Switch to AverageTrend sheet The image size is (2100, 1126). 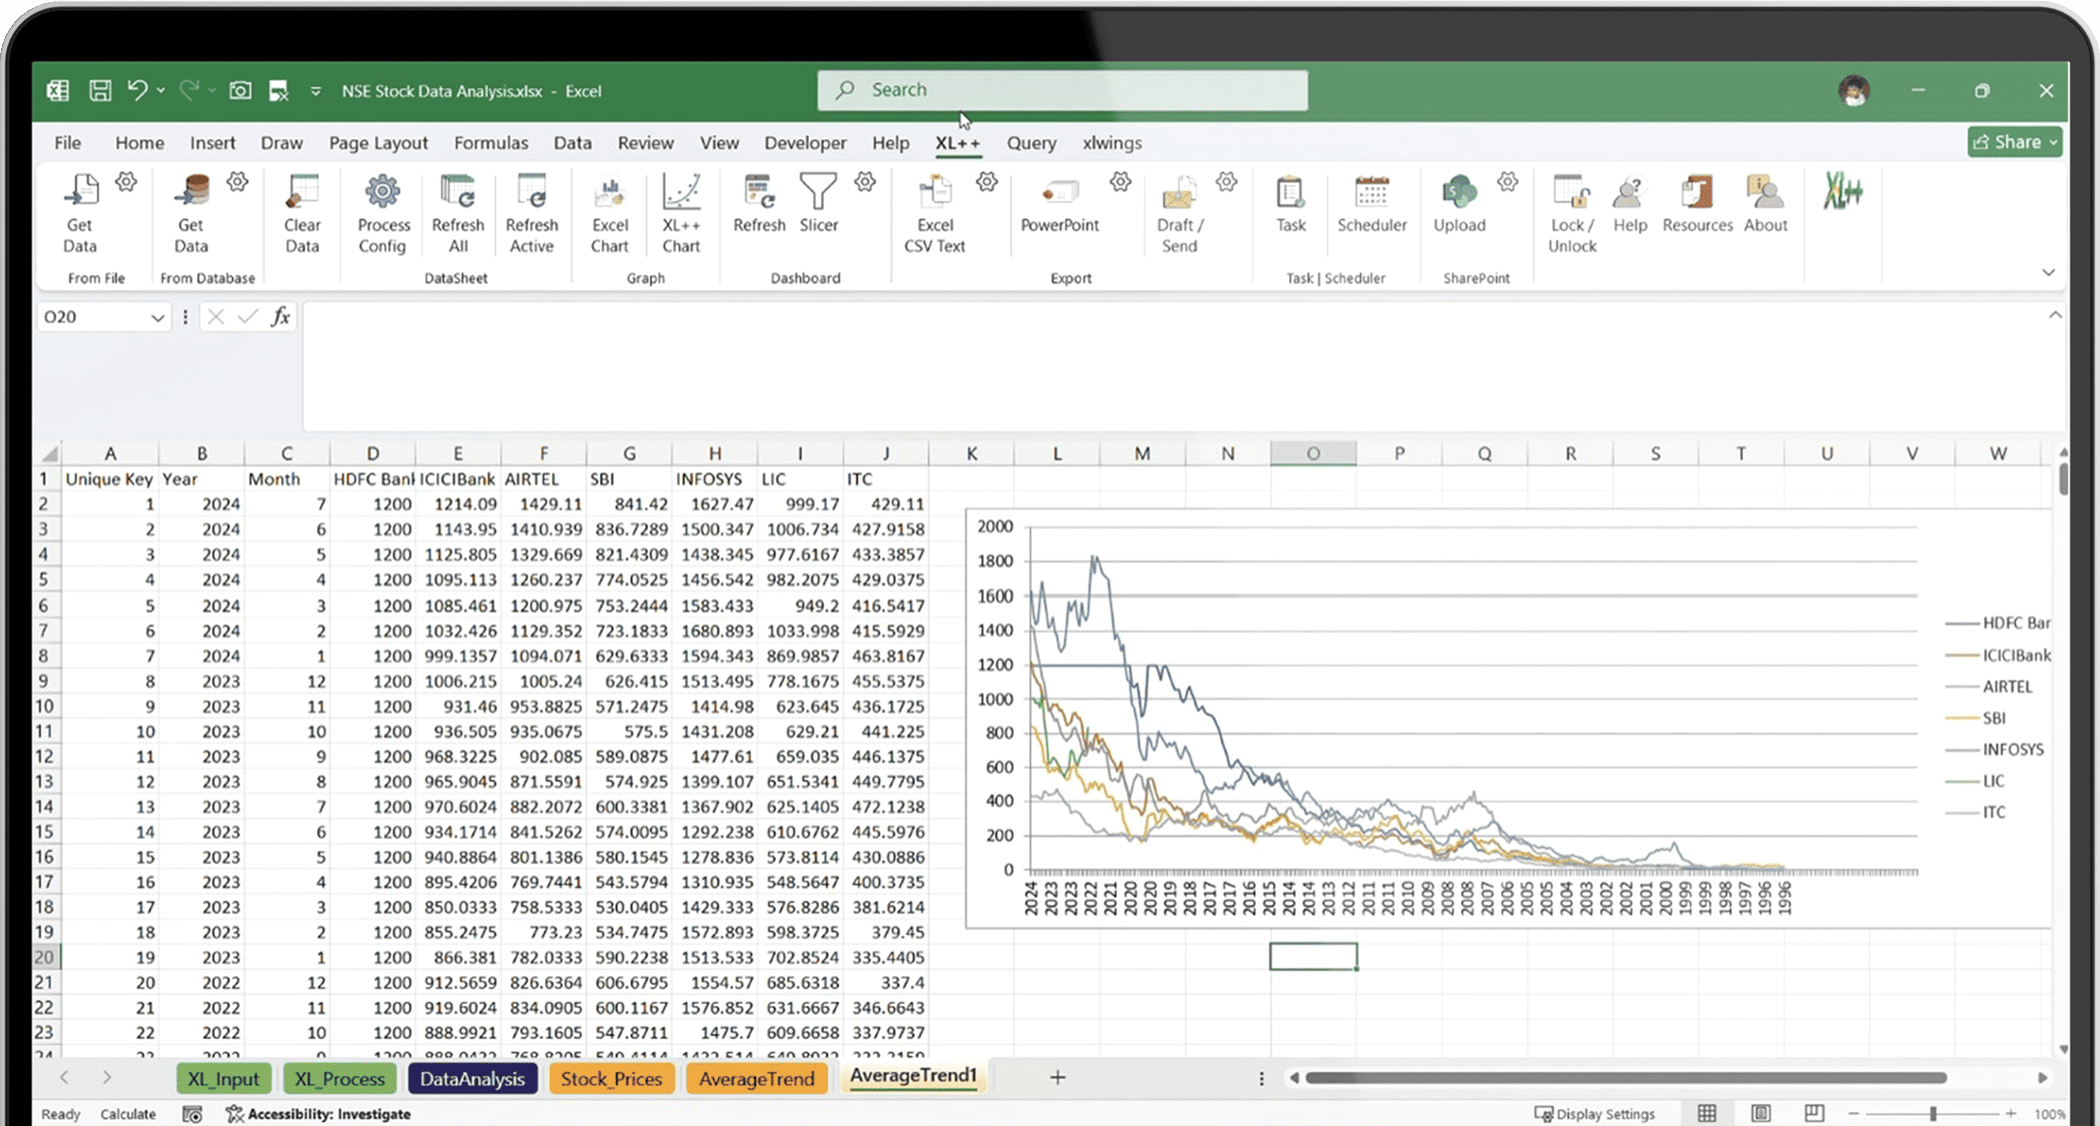[x=756, y=1079]
